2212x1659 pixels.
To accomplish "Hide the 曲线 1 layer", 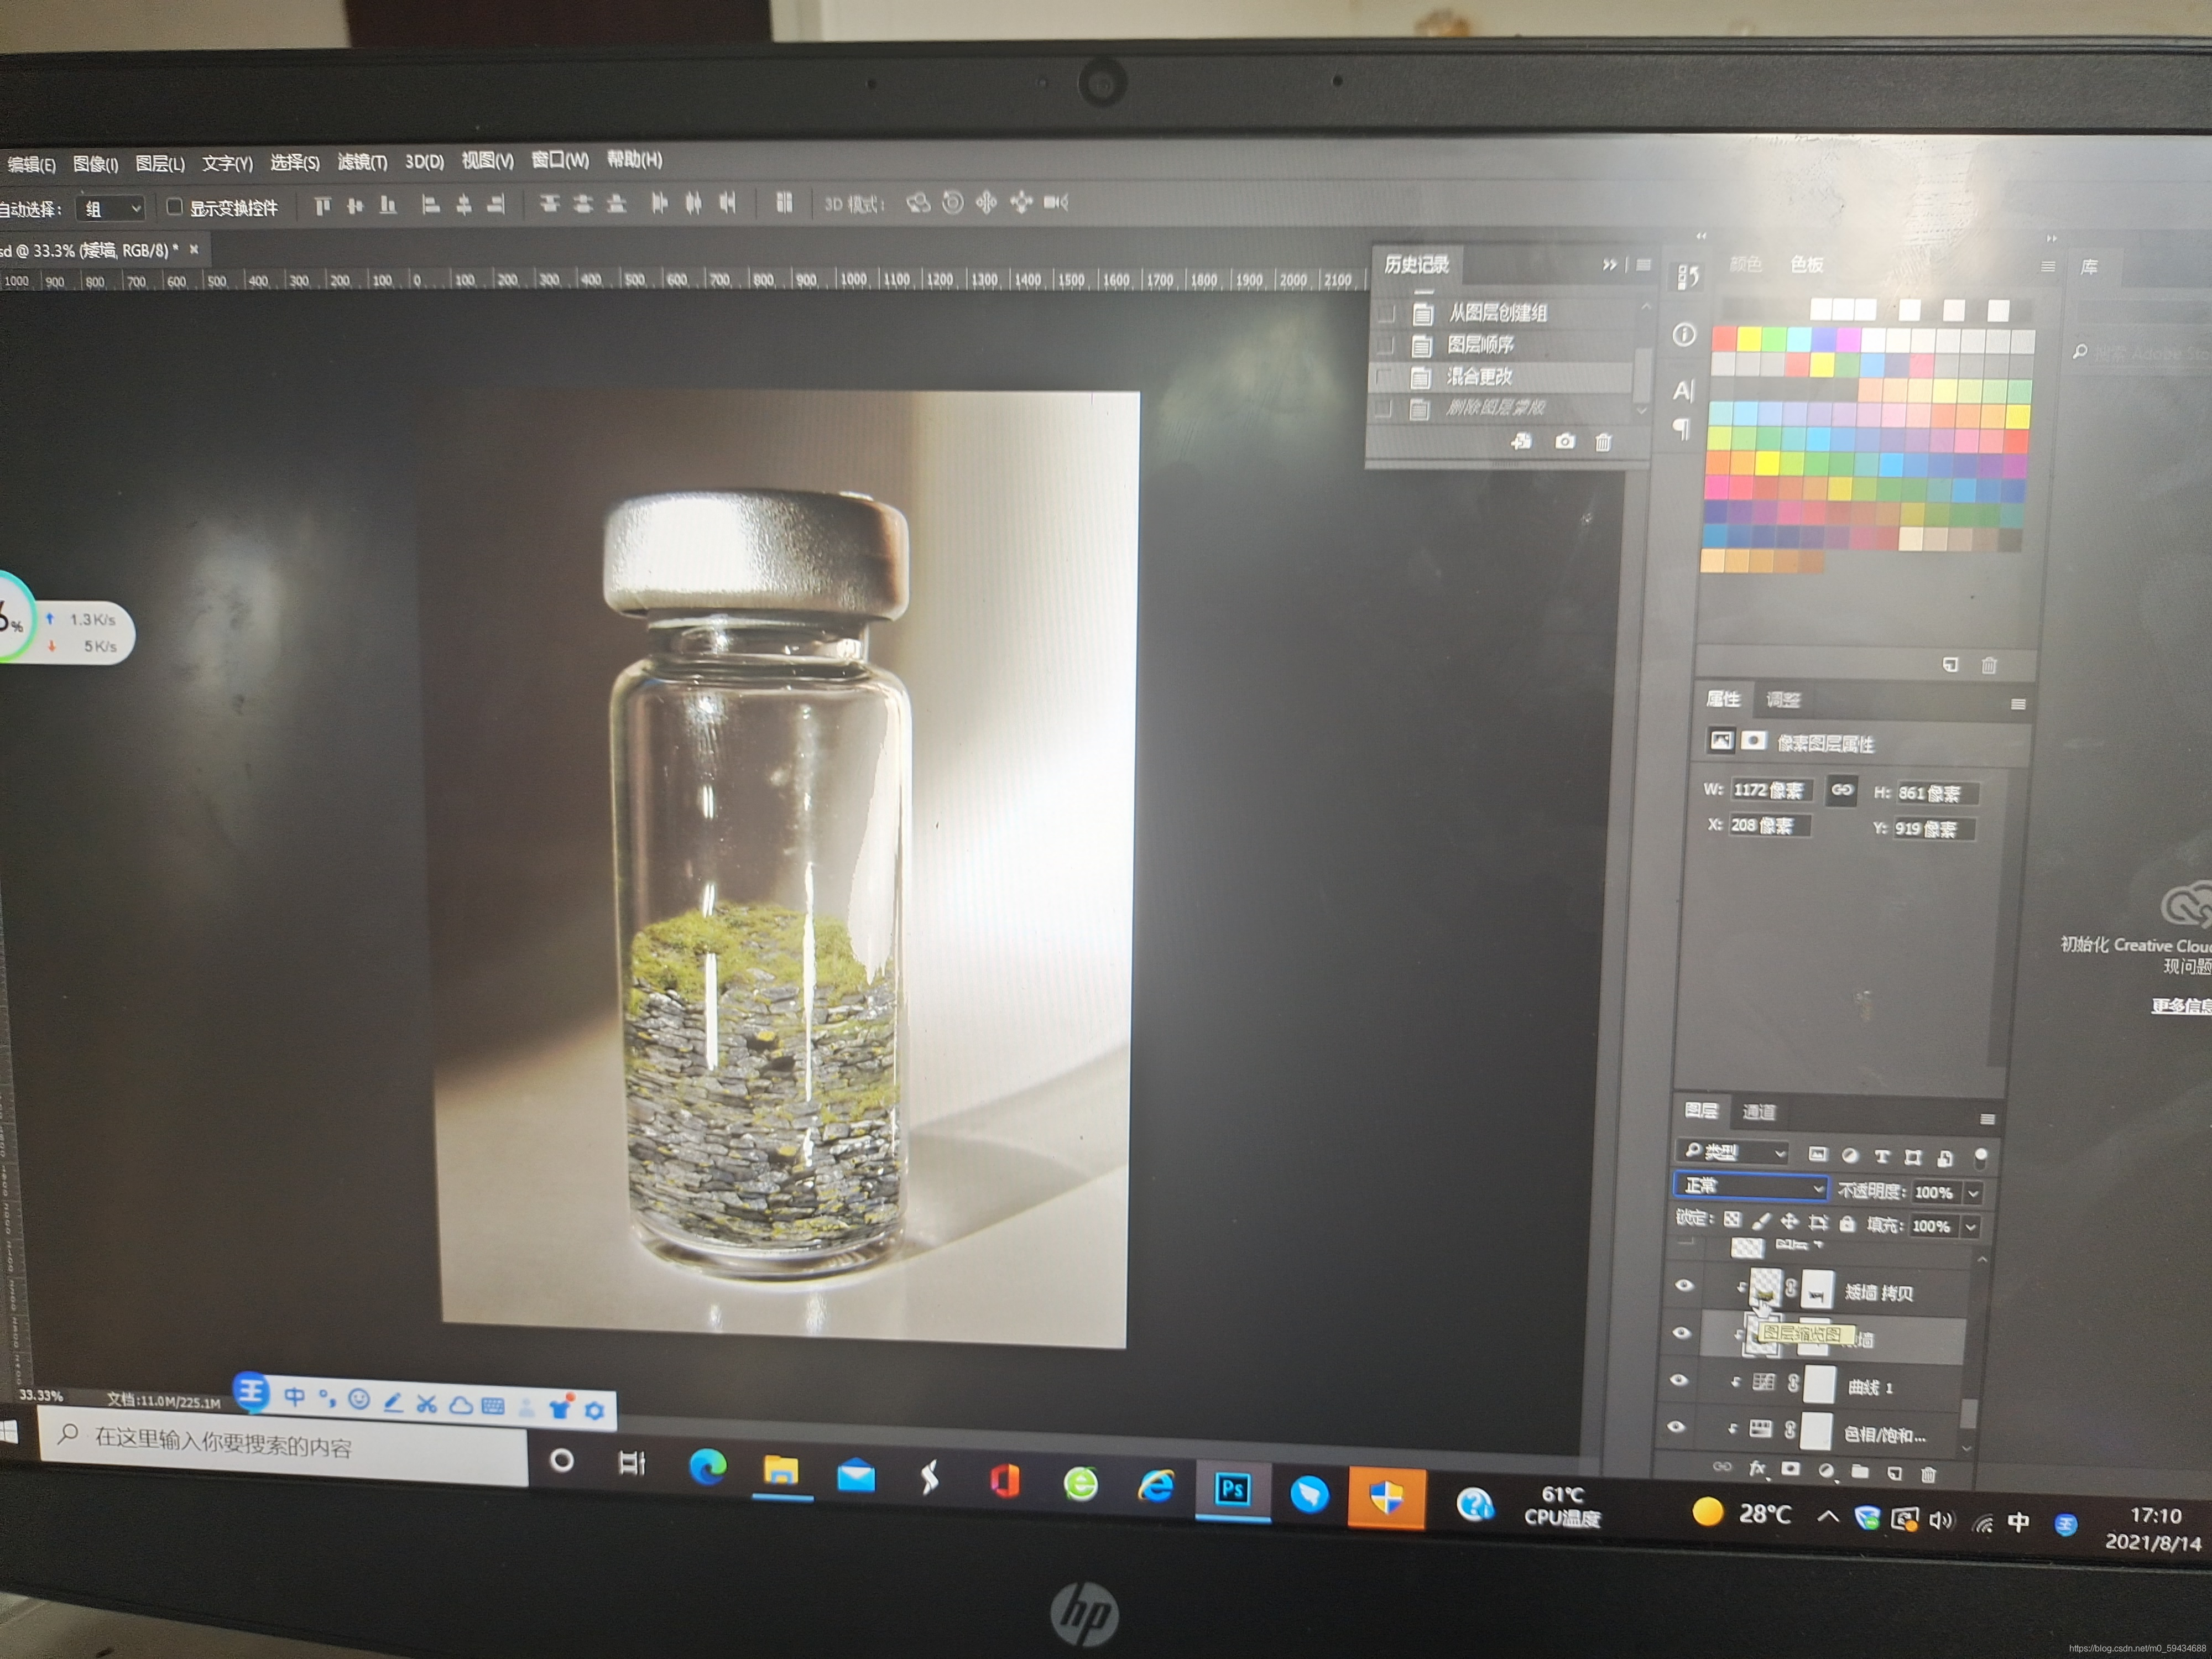I will tap(1679, 1380).
